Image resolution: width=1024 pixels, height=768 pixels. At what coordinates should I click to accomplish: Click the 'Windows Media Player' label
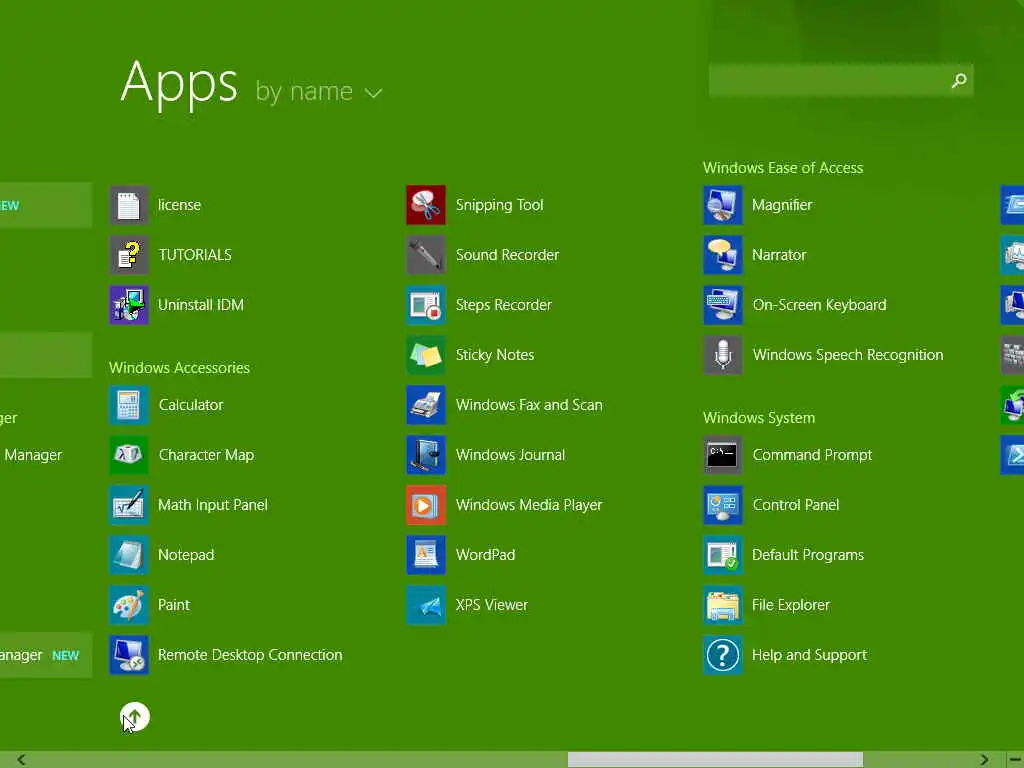pyautogui.click(x=529, y=505)
